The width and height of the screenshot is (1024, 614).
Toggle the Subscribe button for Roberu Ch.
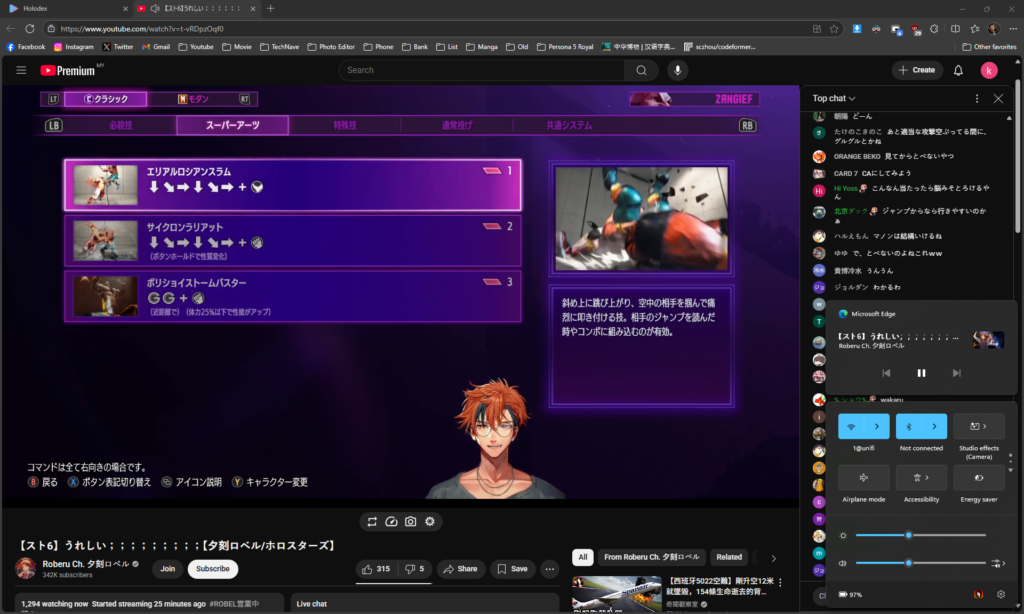[x=213, y=569]
